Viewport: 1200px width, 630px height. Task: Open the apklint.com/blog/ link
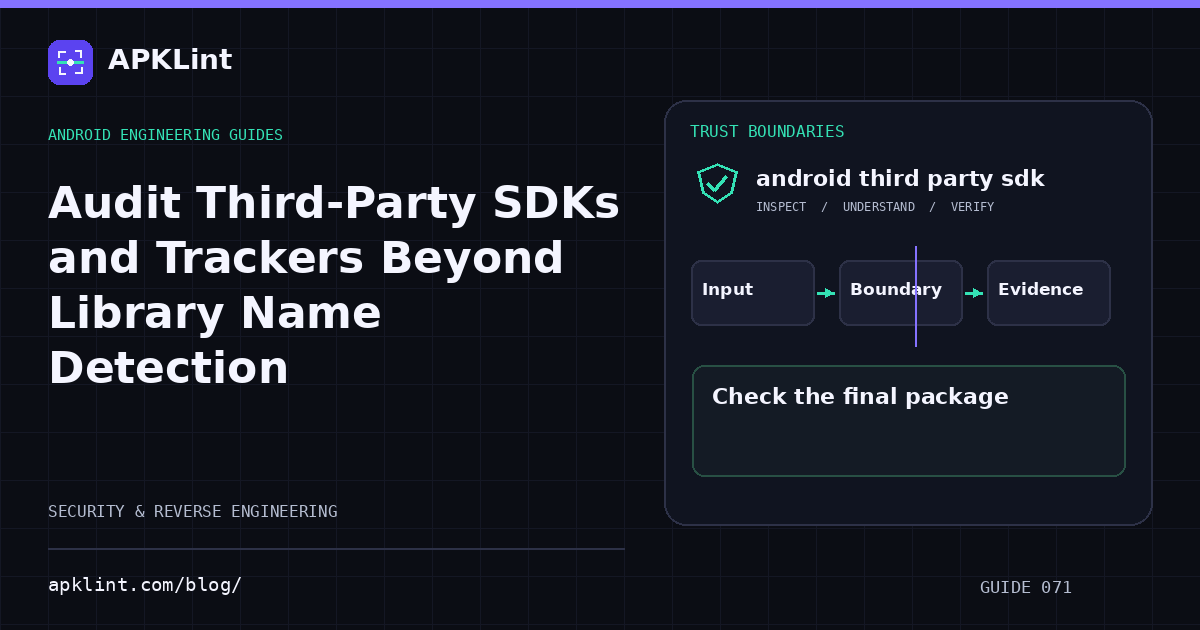145,585
